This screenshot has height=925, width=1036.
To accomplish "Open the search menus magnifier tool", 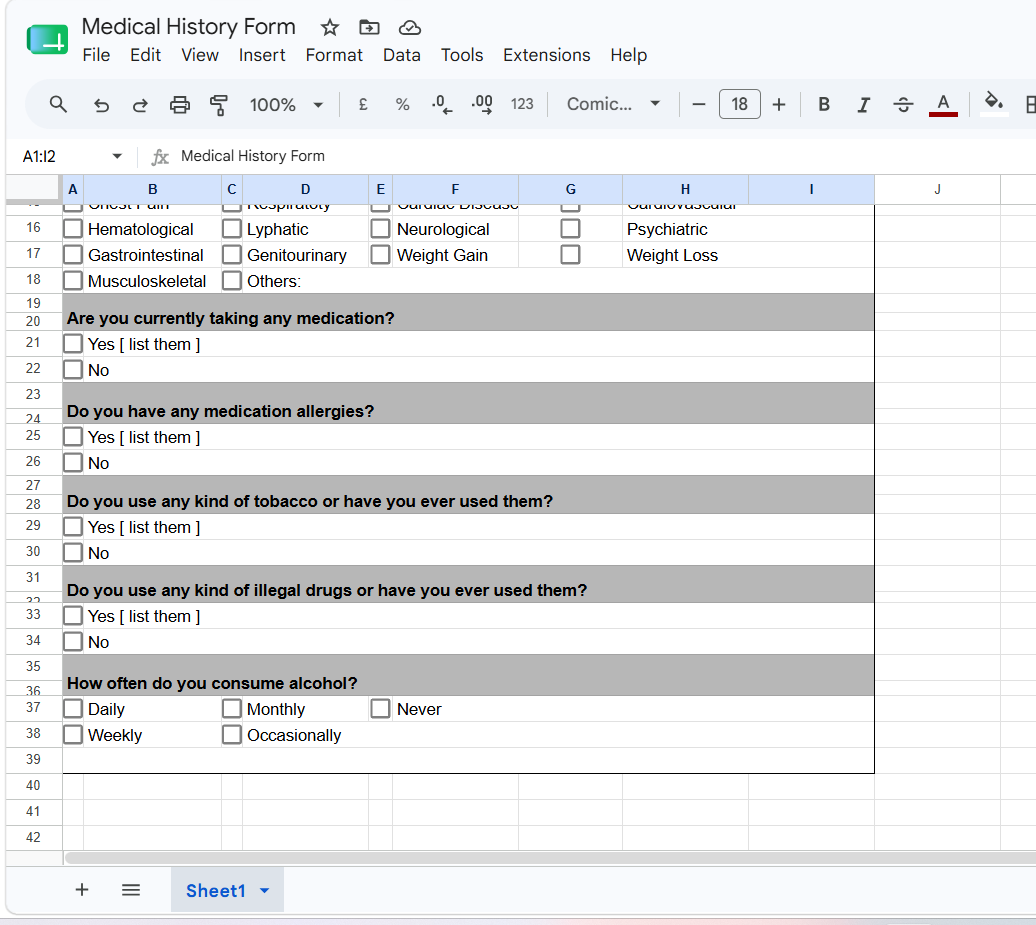I will [x=58, y=104].
